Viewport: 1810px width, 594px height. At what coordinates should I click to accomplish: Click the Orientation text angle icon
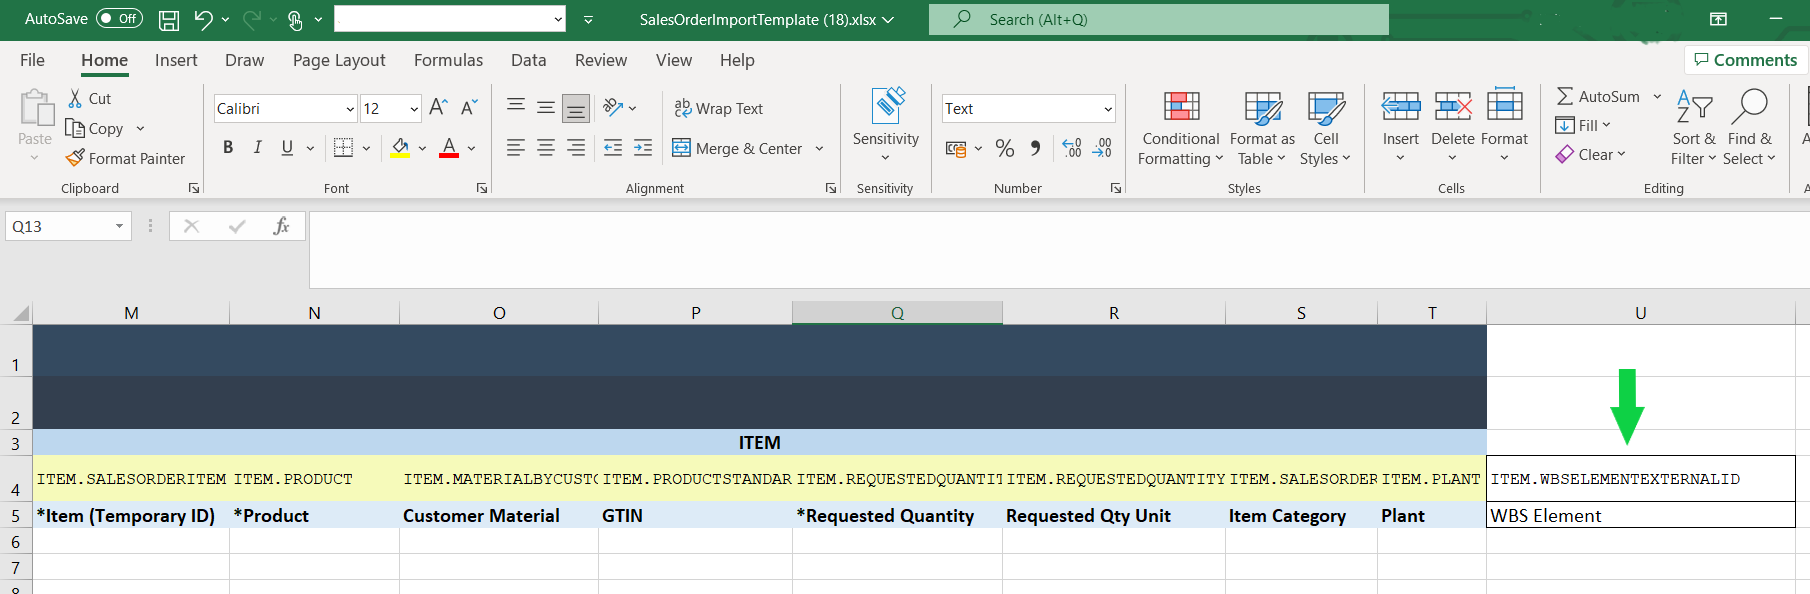[613, 108]
